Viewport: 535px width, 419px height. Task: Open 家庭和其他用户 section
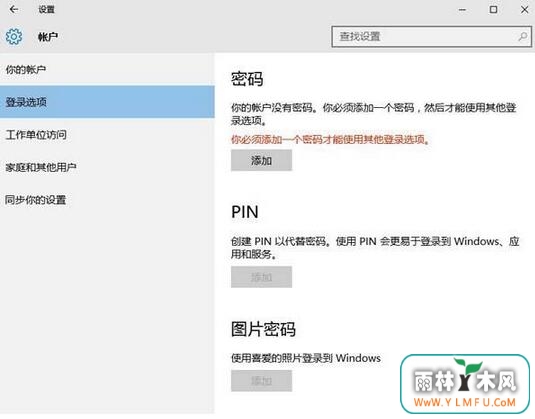tap(107, 167)
